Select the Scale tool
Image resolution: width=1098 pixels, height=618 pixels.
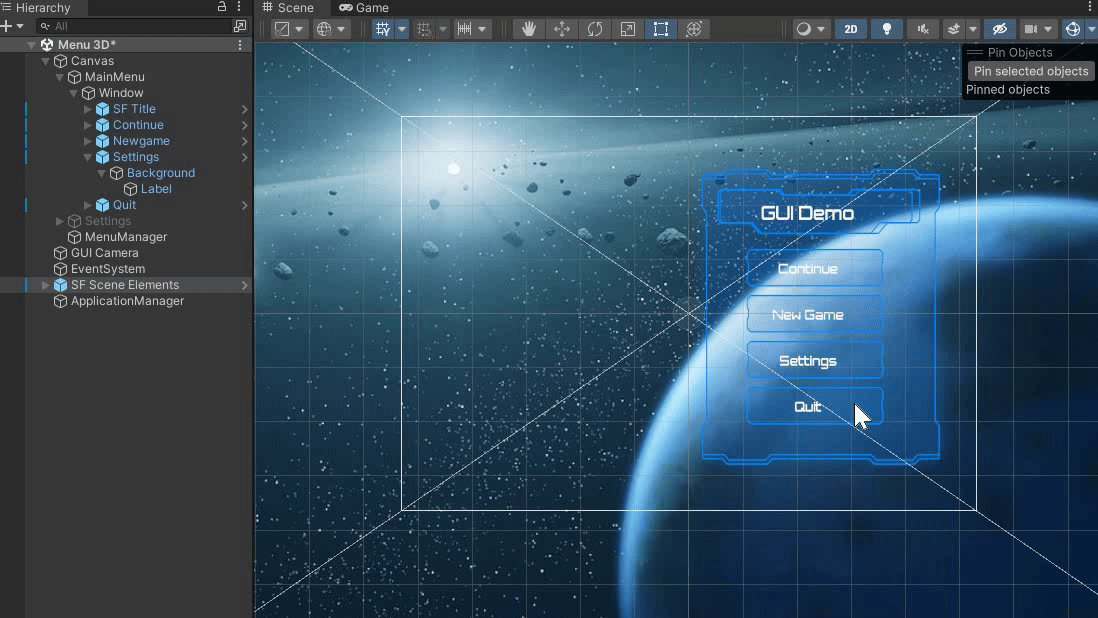point(627,29)
